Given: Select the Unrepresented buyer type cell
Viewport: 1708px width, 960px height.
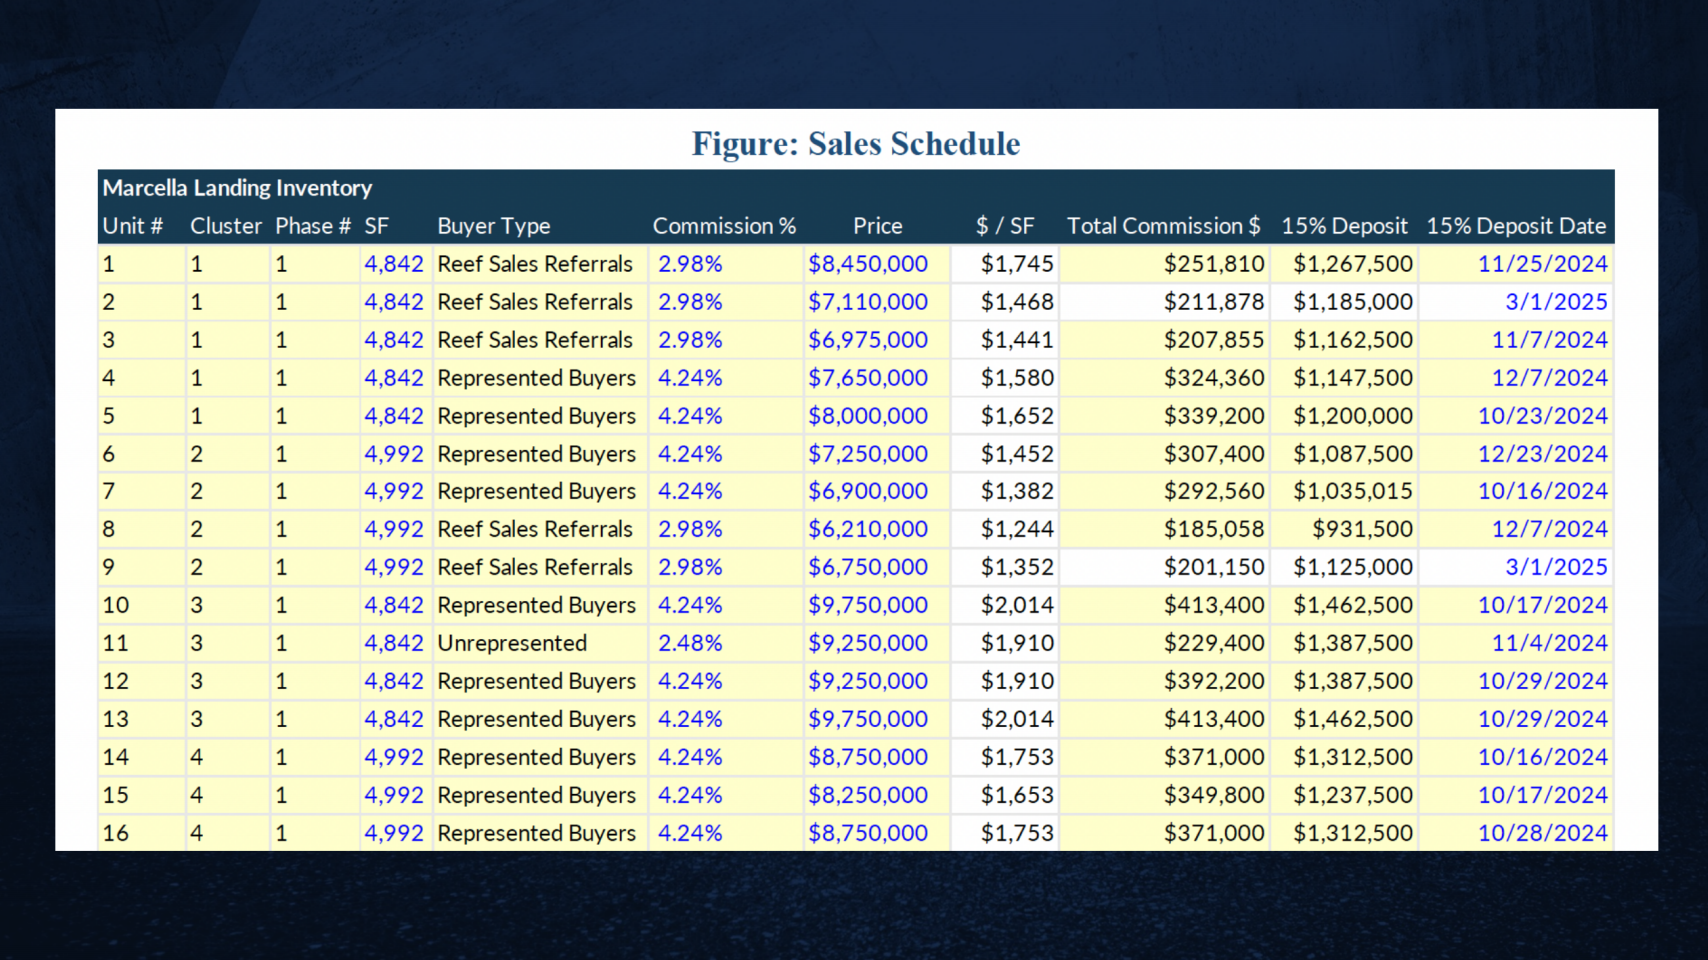Looking at the screenshot, I should (x=512, y=643).
